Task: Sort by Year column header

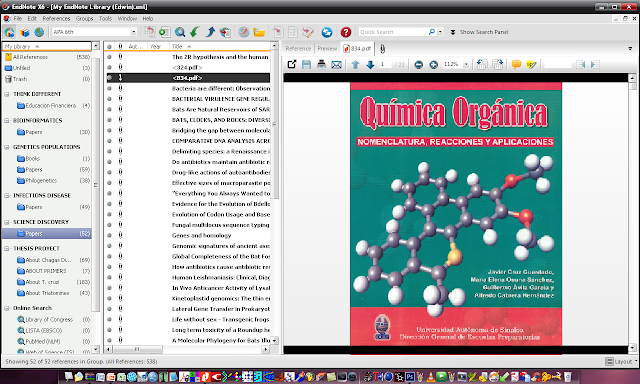Action: [x=158, y=47]
